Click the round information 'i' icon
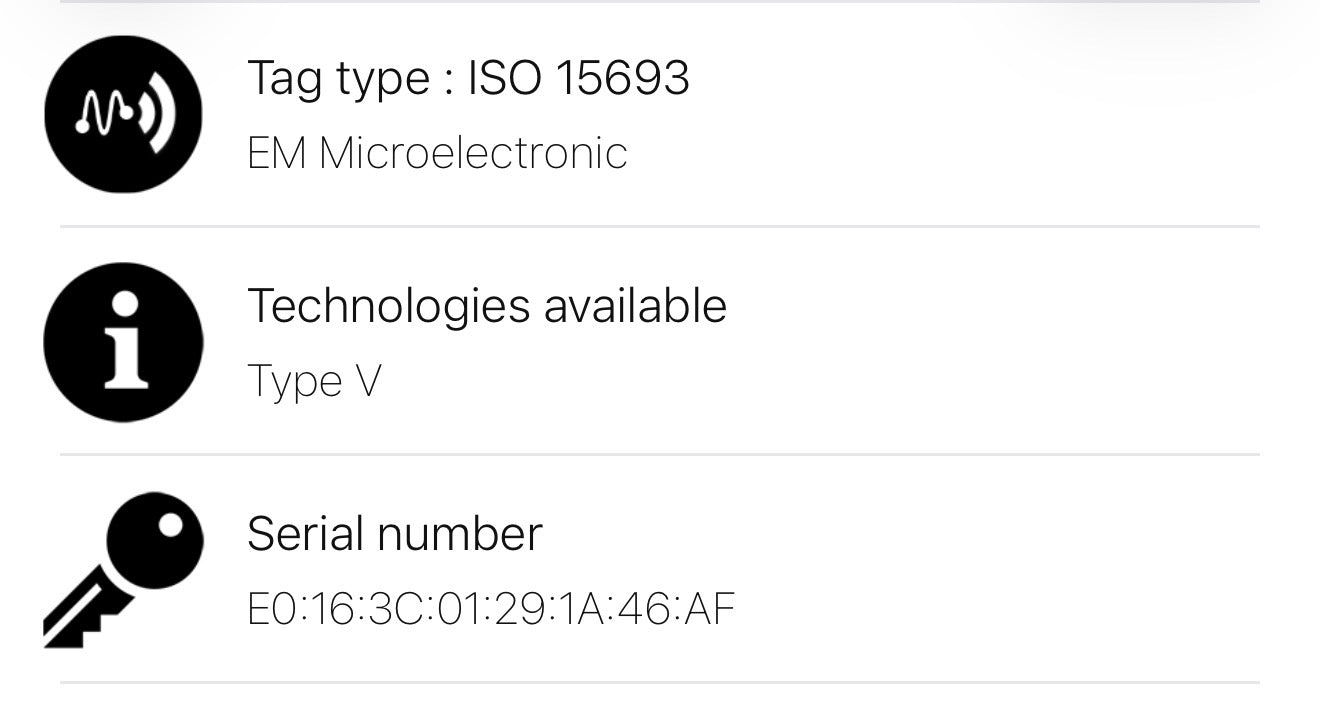Screen dimensions: 1320x706 123,342
